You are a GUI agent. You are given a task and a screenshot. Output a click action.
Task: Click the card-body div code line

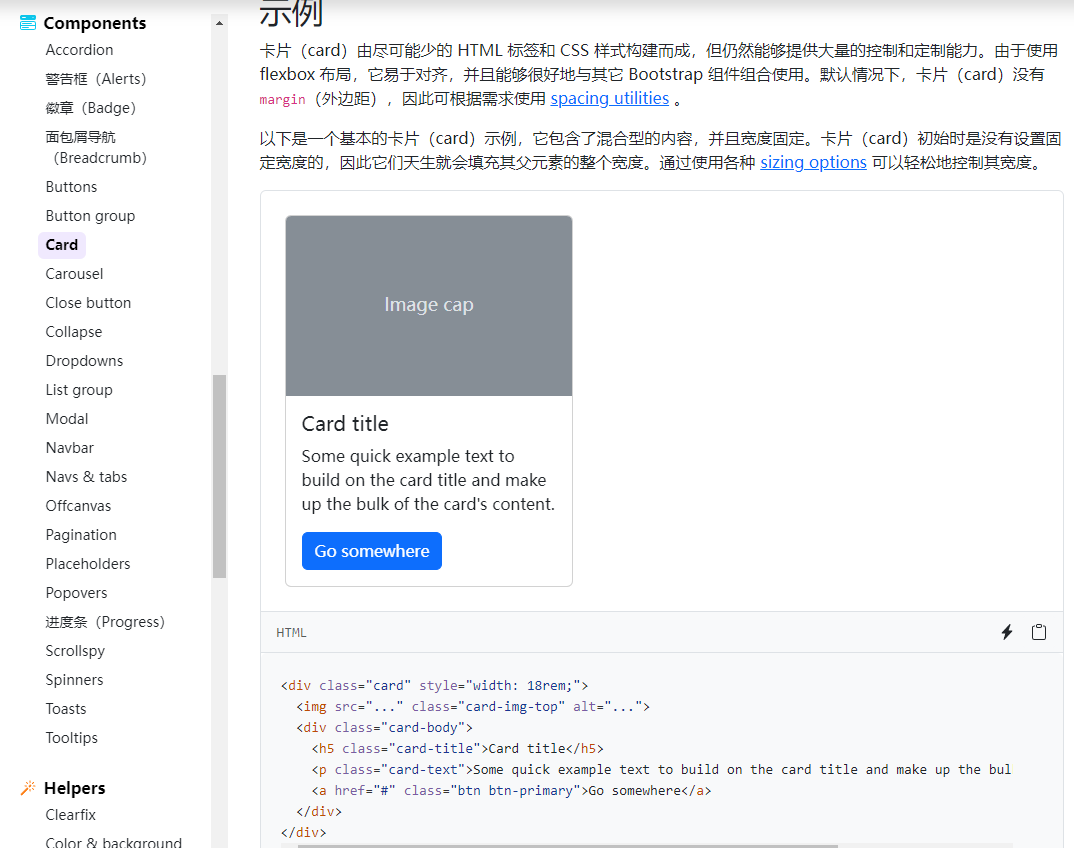click(x=384, y=727)
